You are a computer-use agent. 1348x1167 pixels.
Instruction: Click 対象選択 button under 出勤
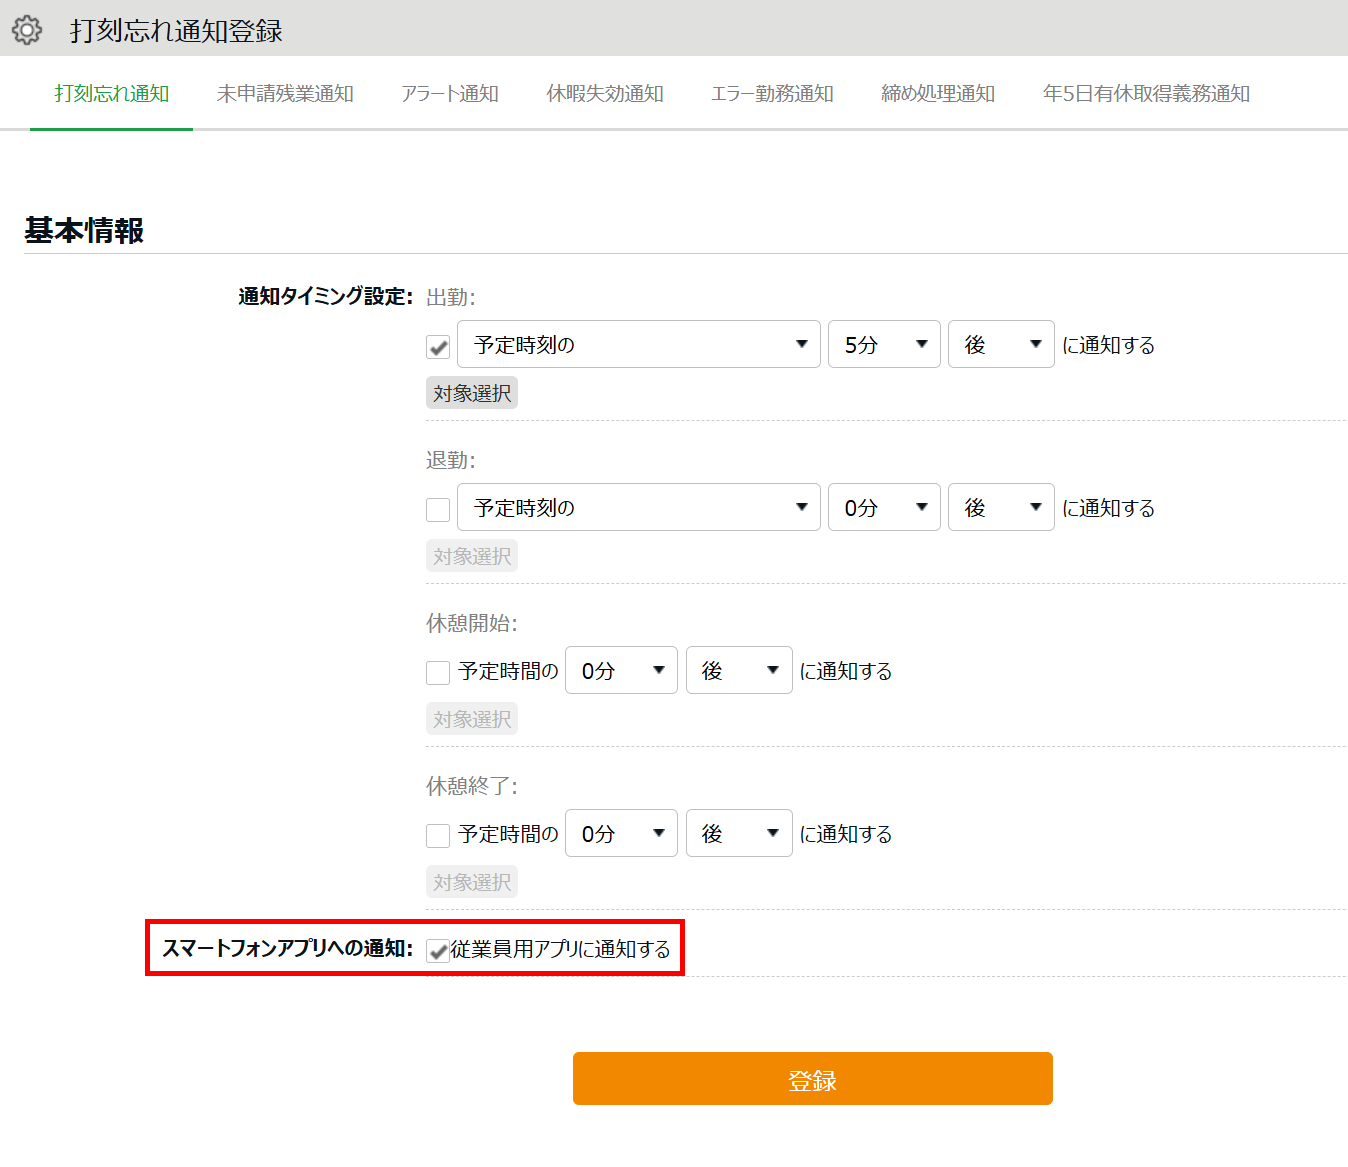(472, 393)
